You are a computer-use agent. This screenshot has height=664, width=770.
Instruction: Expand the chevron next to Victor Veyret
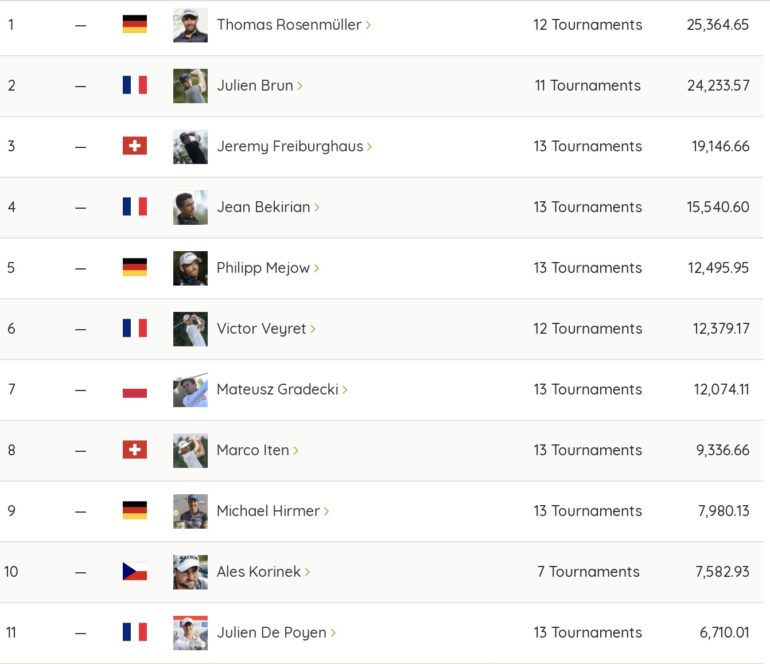pos(313,329)
